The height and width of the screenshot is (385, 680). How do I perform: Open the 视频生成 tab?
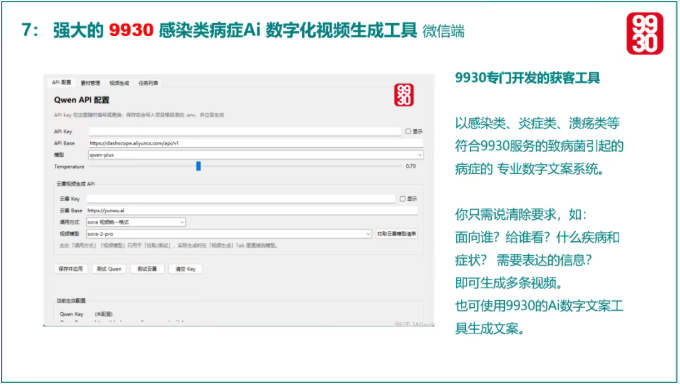(x=119, y=83)
